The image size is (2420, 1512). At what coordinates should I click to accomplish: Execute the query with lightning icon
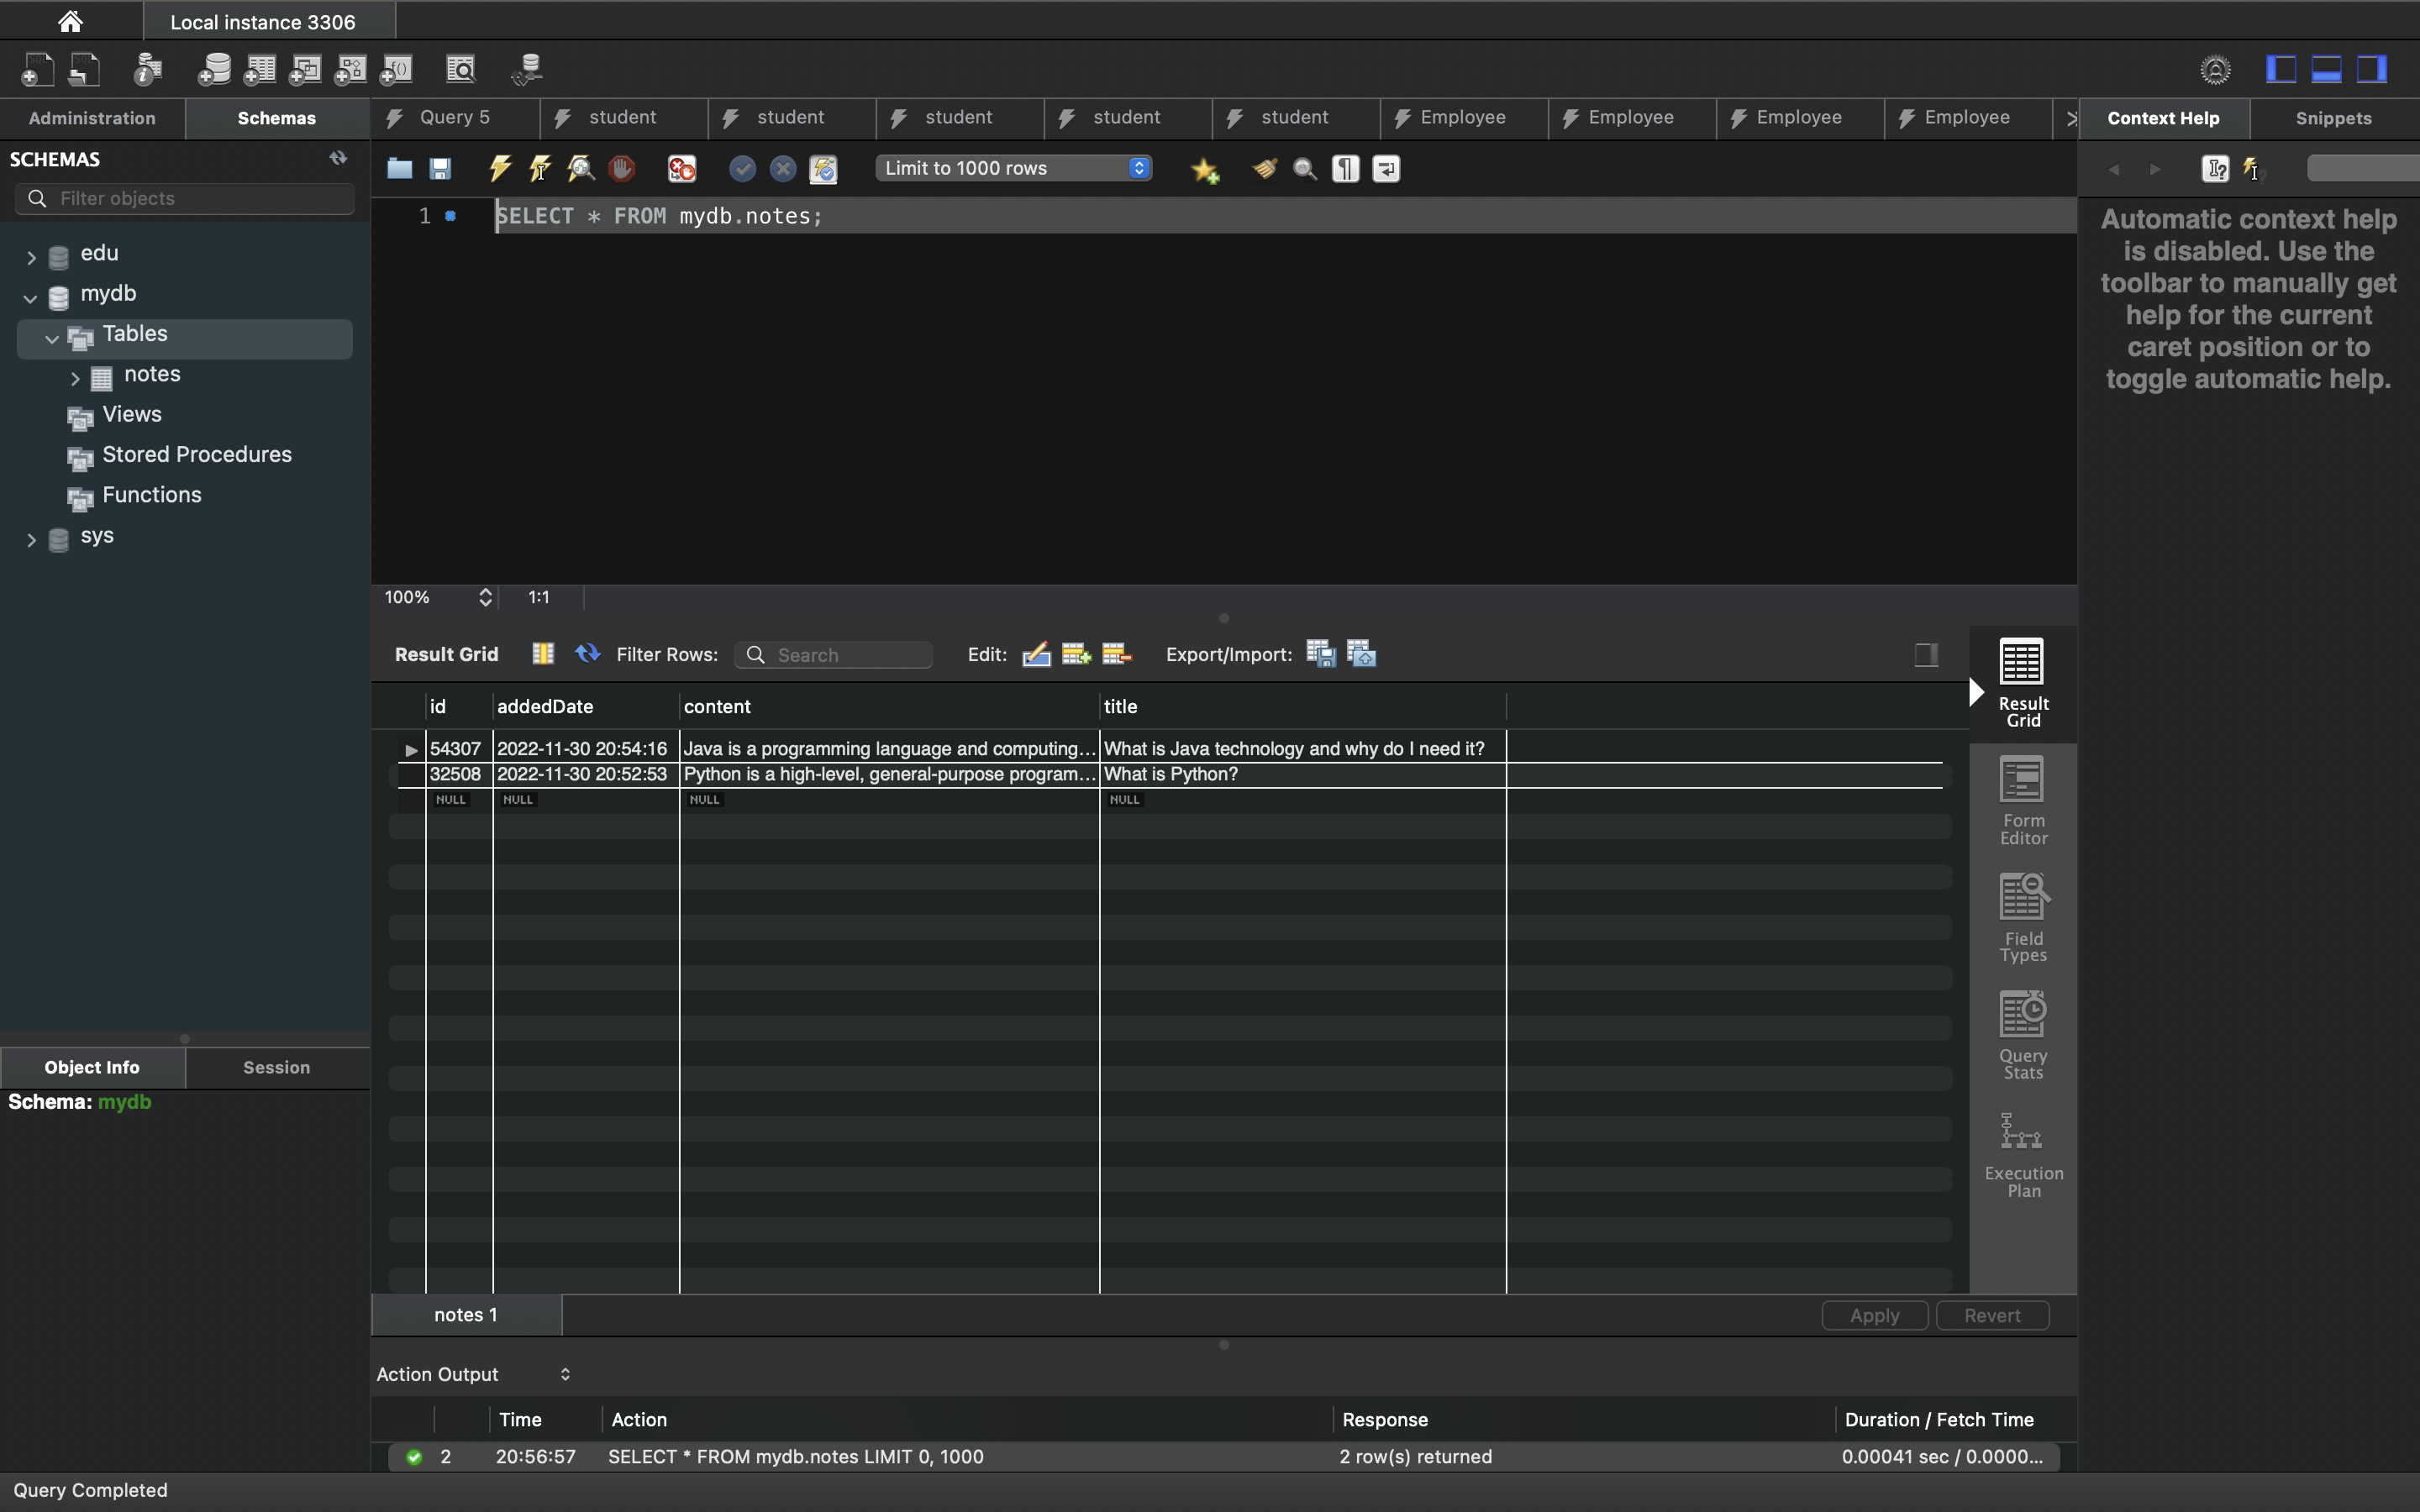500,169
